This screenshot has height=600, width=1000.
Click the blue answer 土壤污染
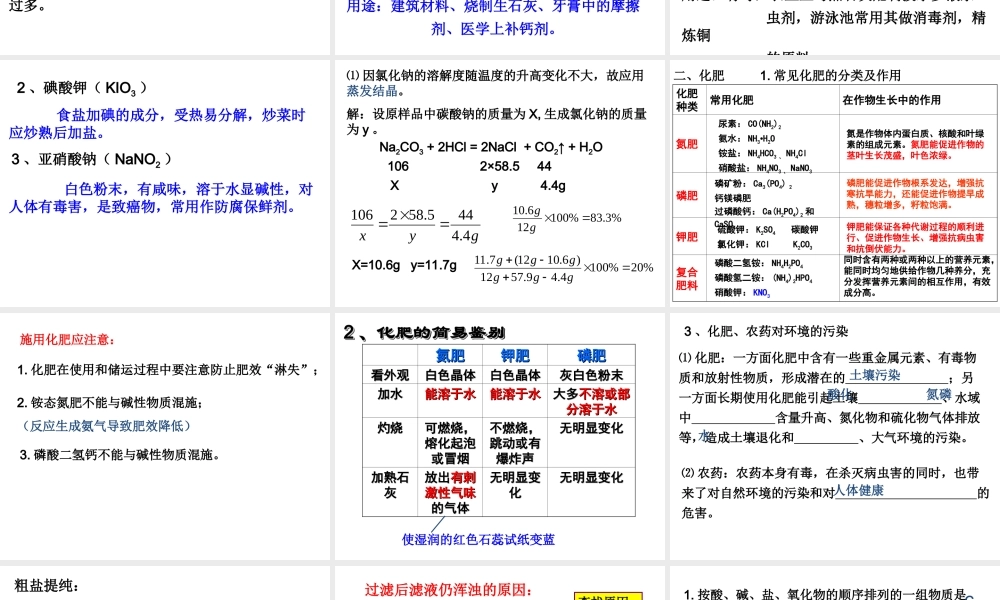coord(875,375)
